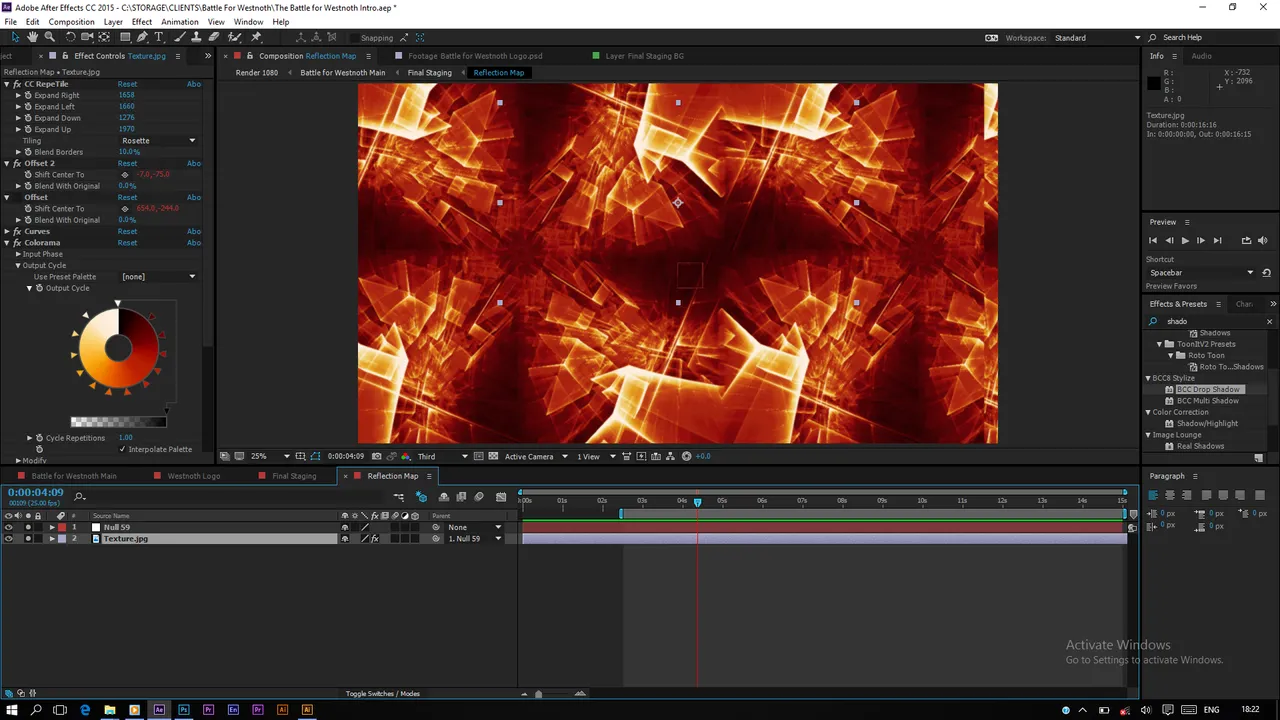Toggle Interpolate Palette checkbox
Screen dimensions: 1280x720
click(123, 449)
